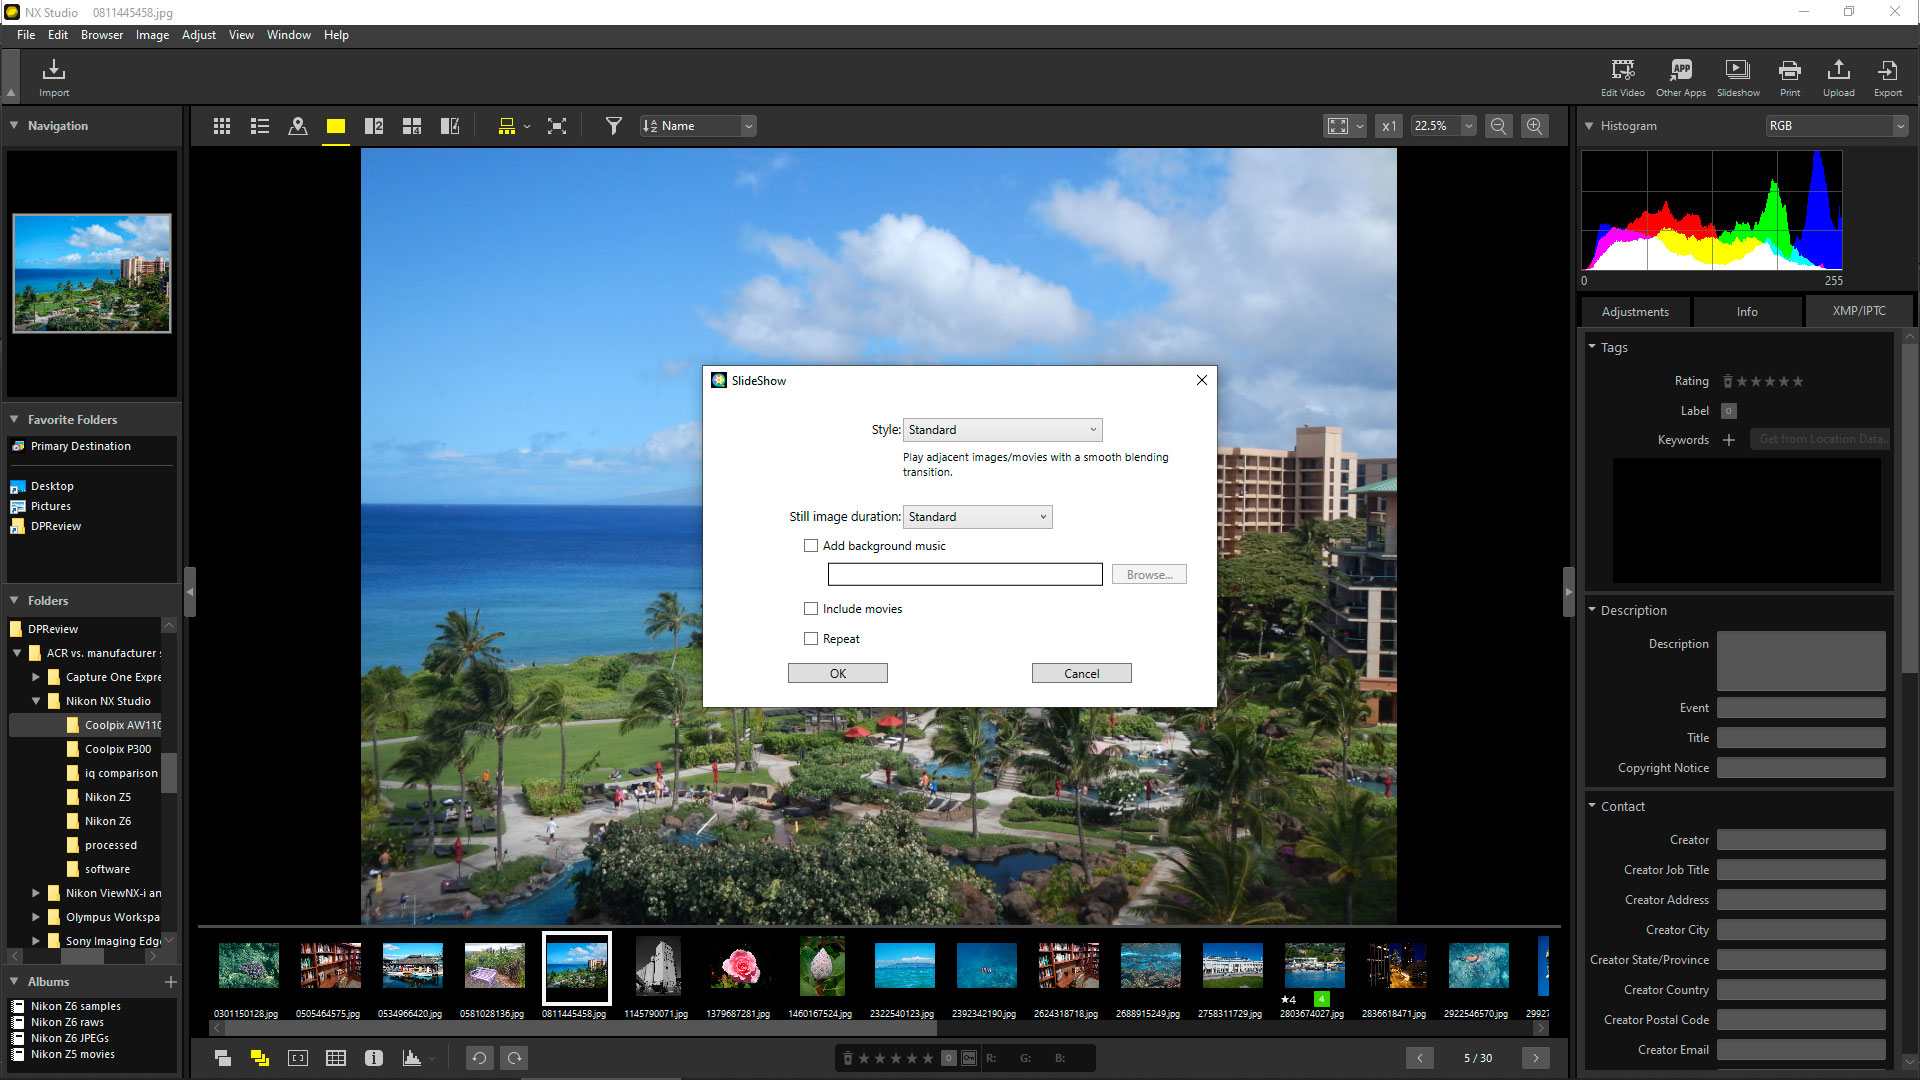Go to the previous image arrow
The image size is (1920, 1080).
[1420, 1058]
